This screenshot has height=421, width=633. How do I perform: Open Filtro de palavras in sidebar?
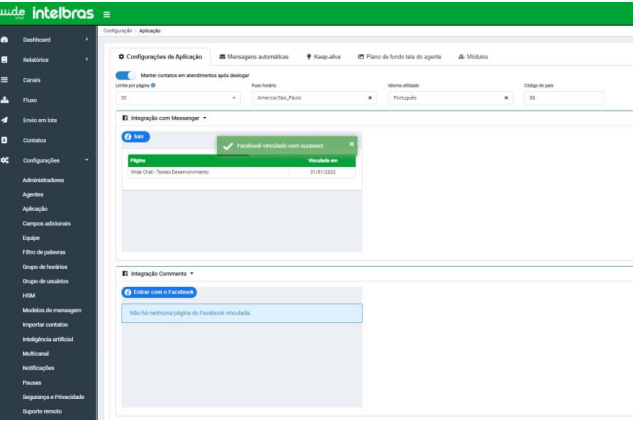[x=44, y=252]
